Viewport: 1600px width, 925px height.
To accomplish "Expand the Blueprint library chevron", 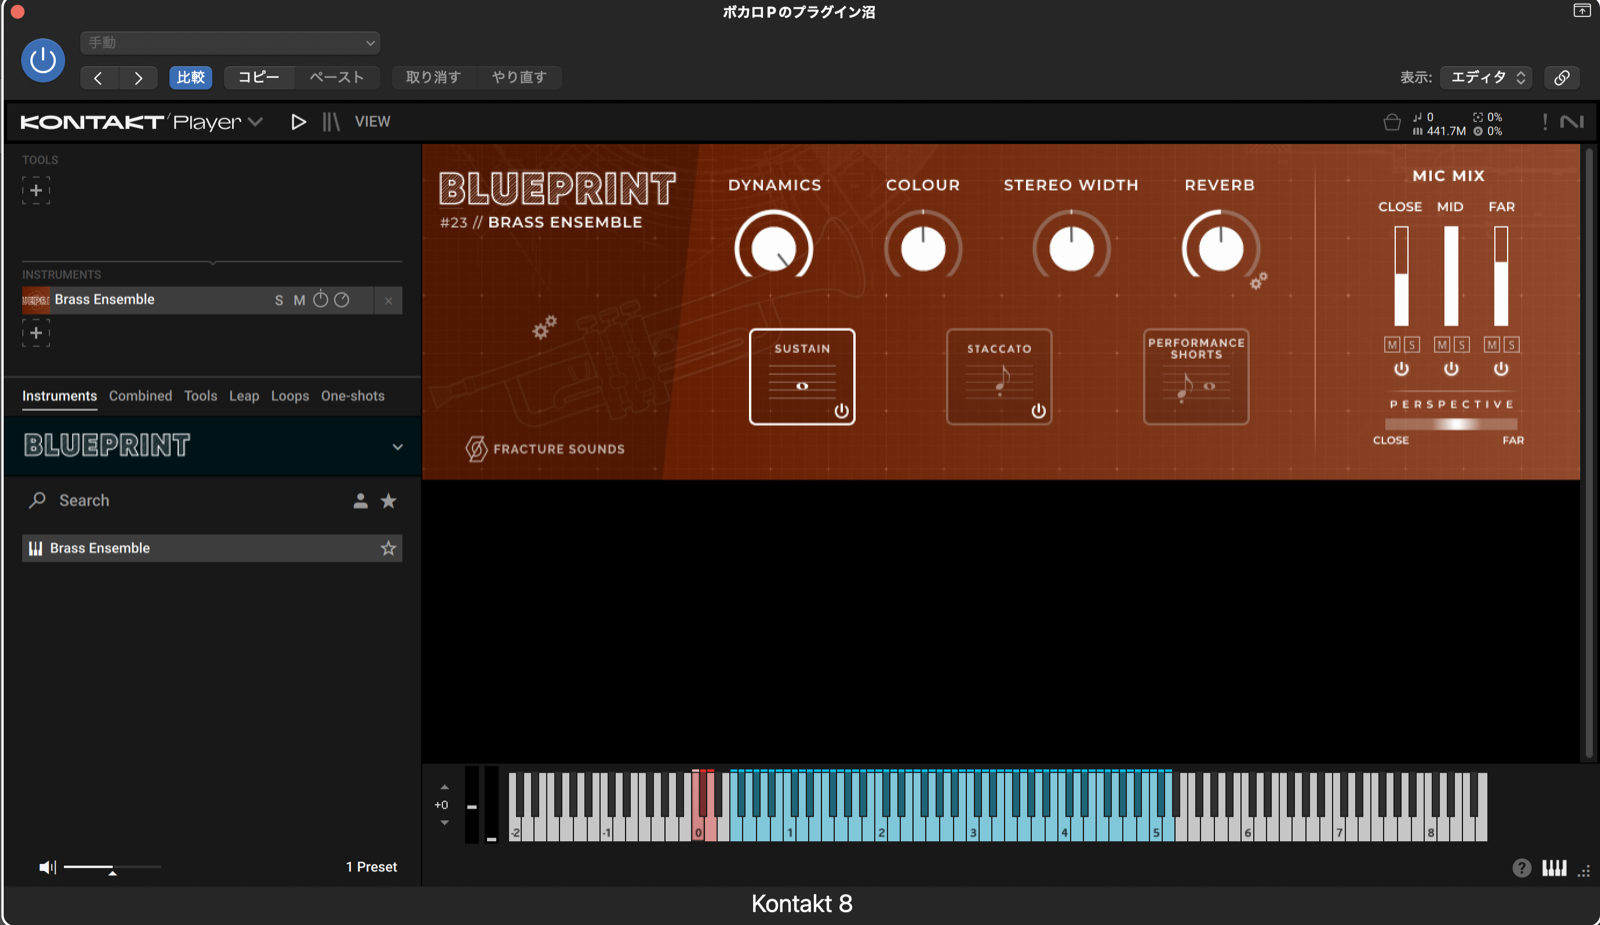I will point(397,447).
